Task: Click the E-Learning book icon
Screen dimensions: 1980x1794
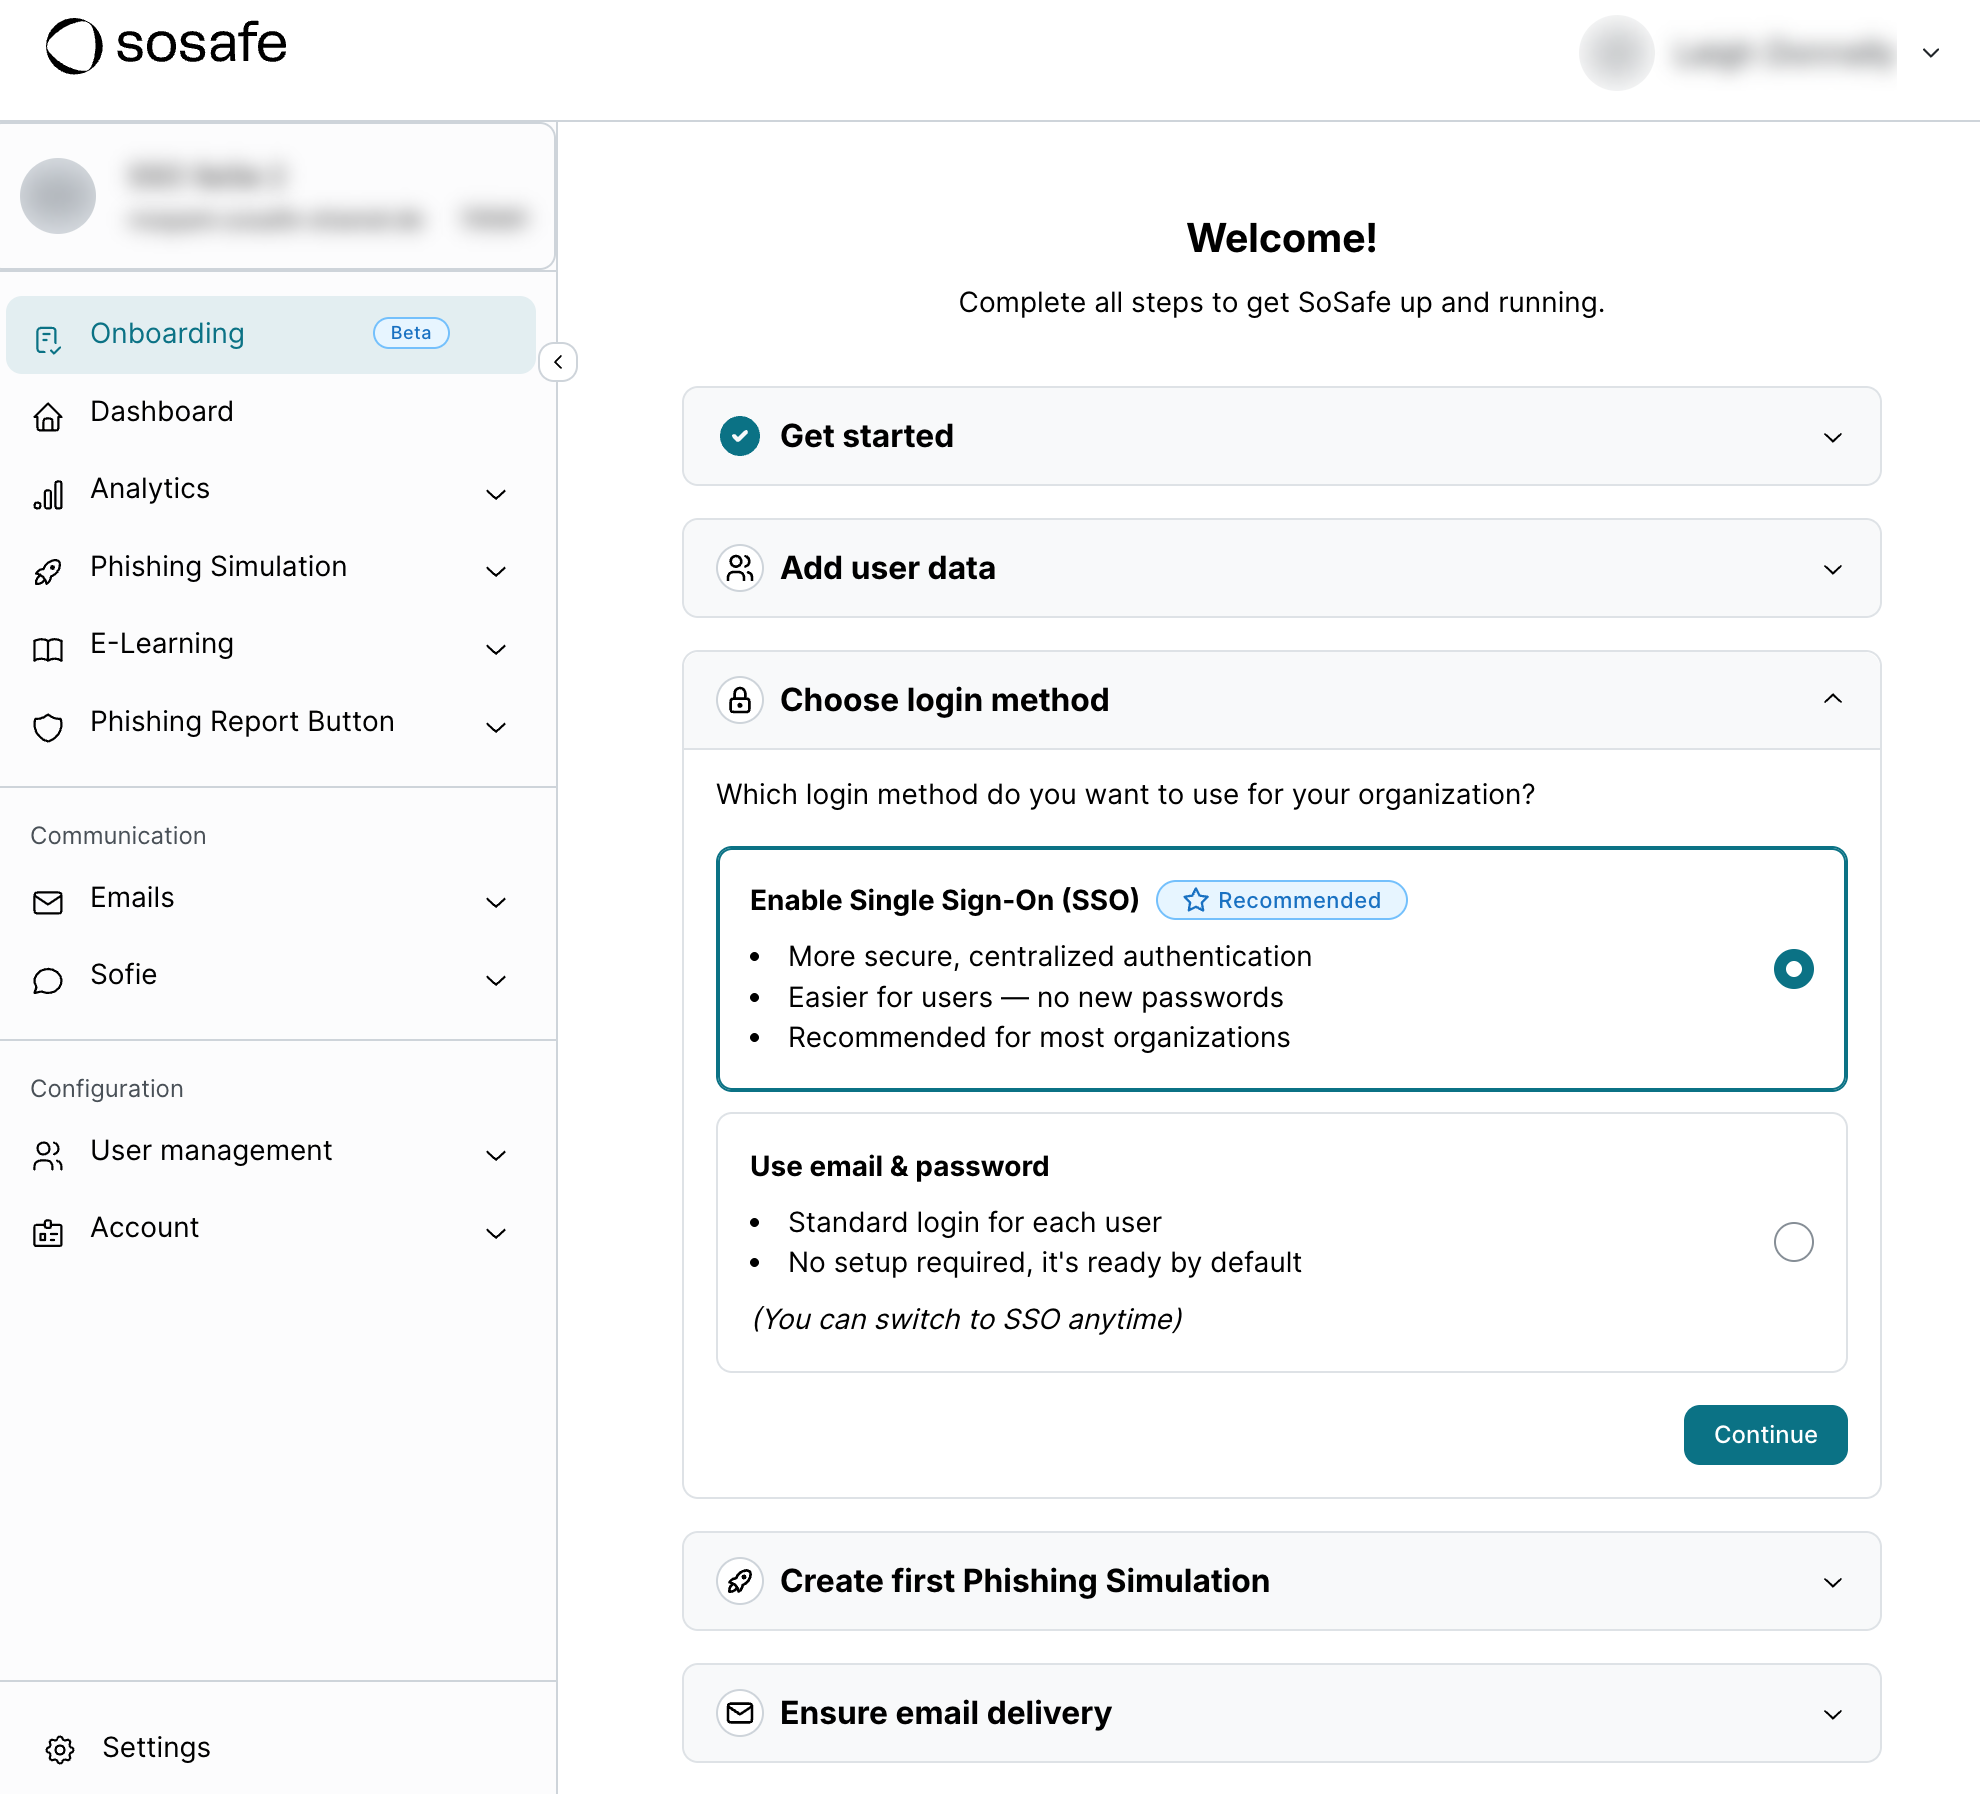Action: (48, 649)
